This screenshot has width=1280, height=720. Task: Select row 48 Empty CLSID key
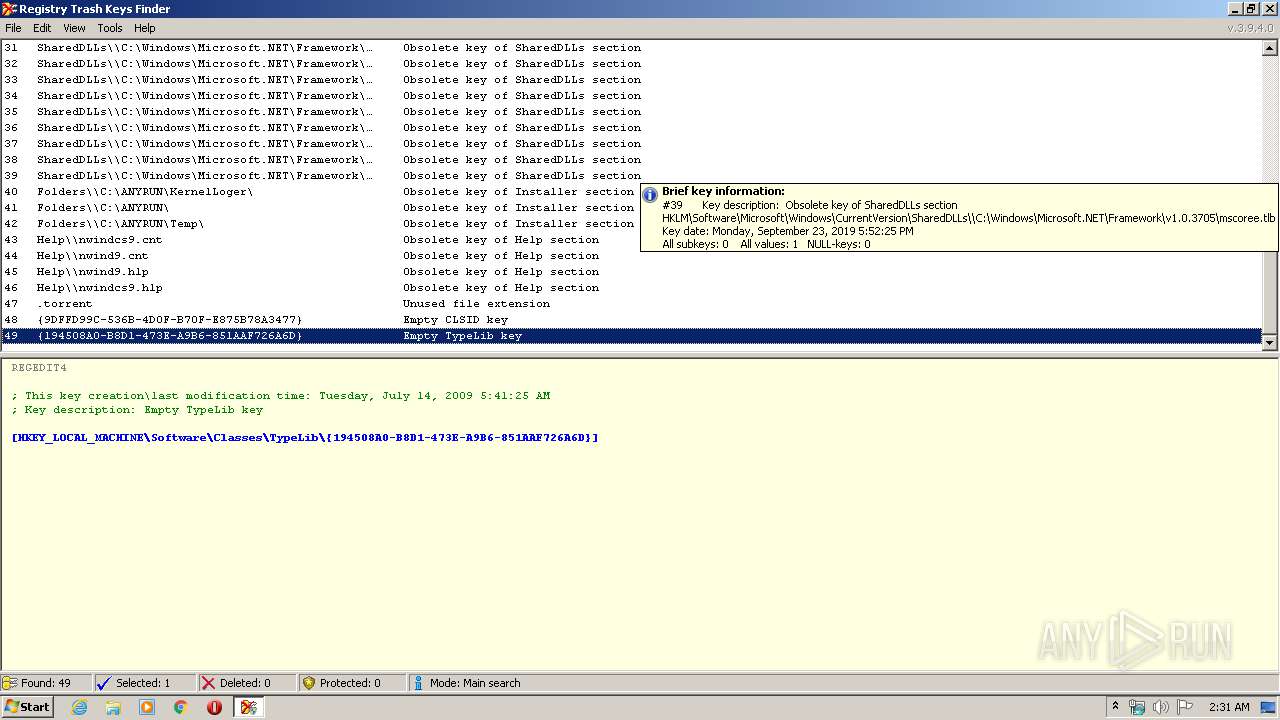point(631,320)
